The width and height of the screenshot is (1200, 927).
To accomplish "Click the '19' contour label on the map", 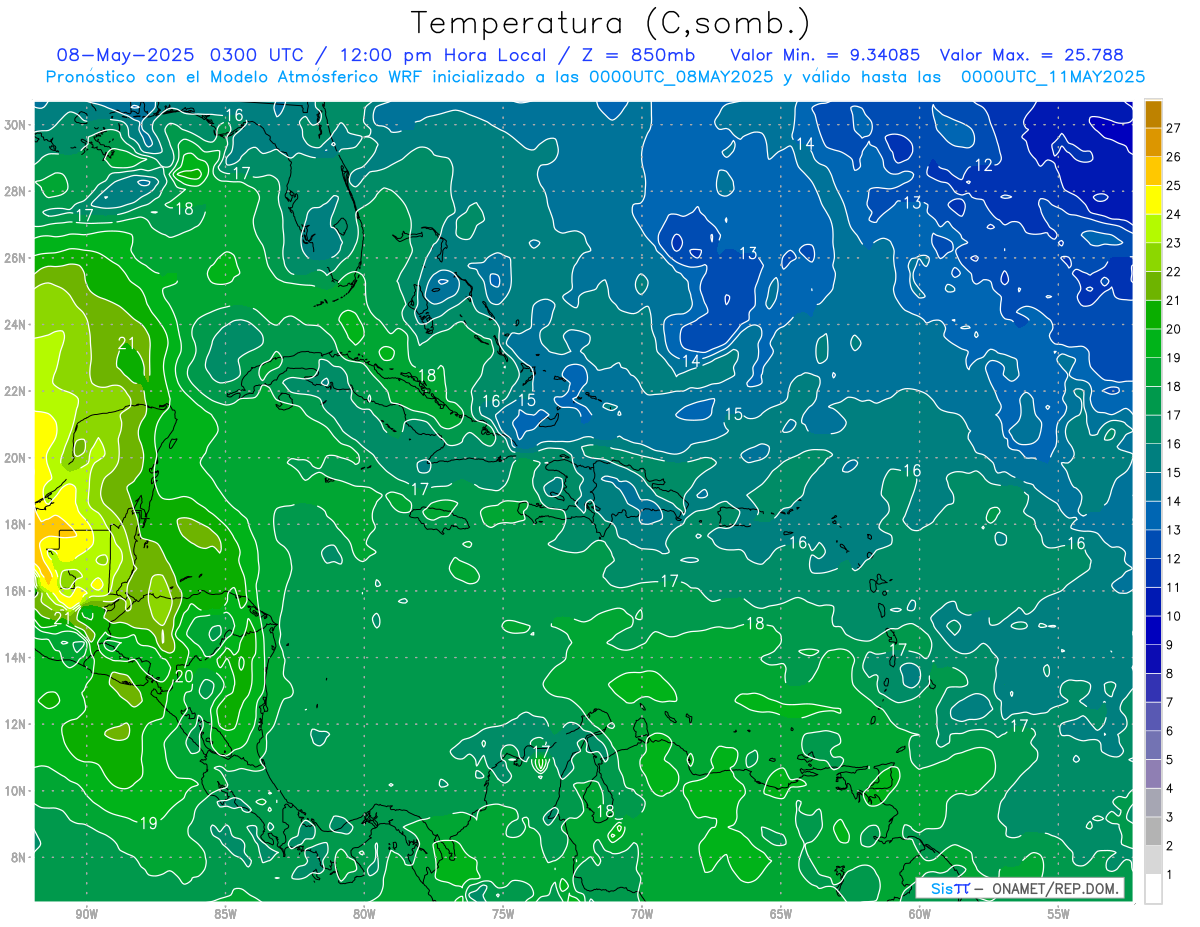I will [x=148, y=823].
